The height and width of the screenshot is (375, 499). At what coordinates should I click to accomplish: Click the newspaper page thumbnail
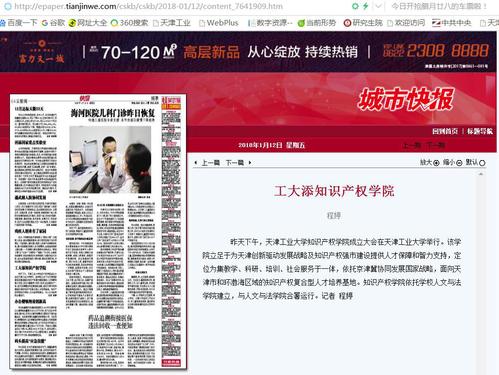[98, 231]
